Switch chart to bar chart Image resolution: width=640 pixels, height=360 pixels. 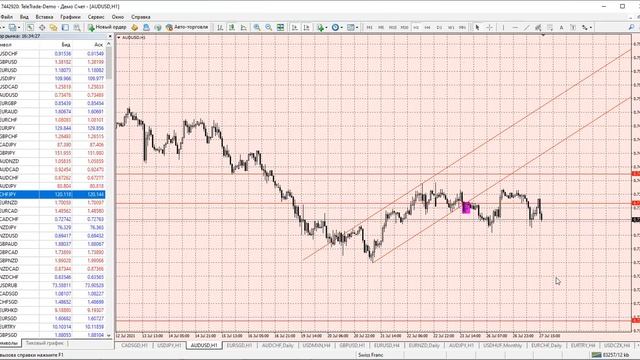pos(220,27)
